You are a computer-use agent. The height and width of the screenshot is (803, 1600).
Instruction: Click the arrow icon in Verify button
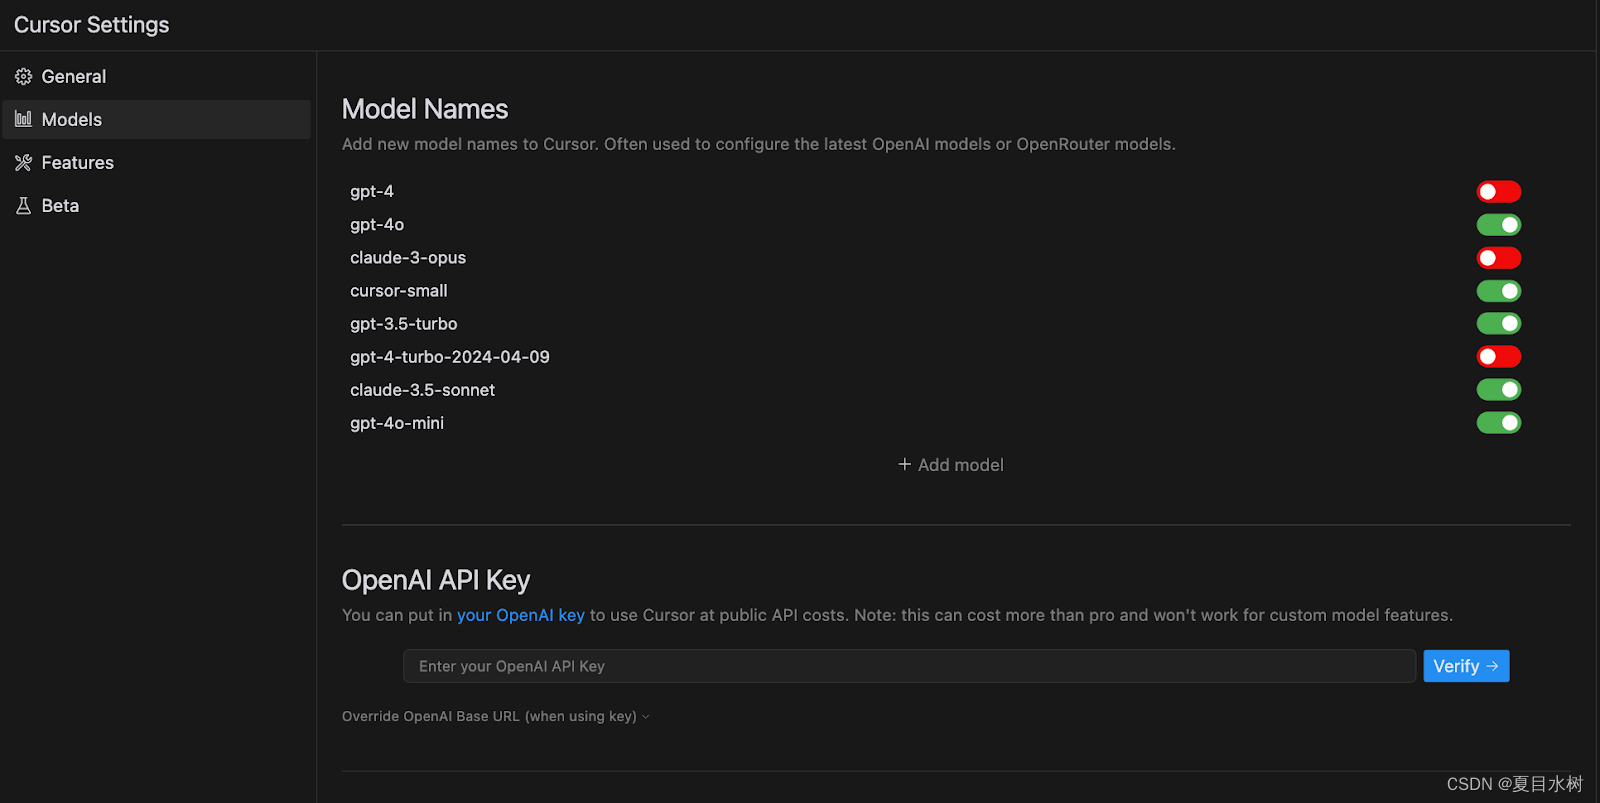[1492, 666]
